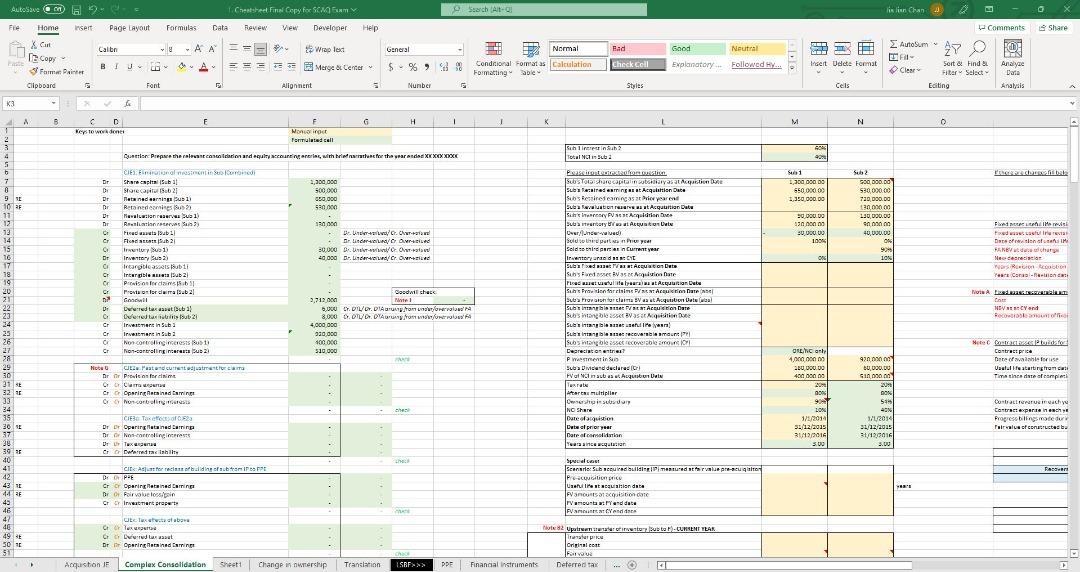Click the Wrap Text button
This screenshot has width=1080, height=572.
point(323,49)
